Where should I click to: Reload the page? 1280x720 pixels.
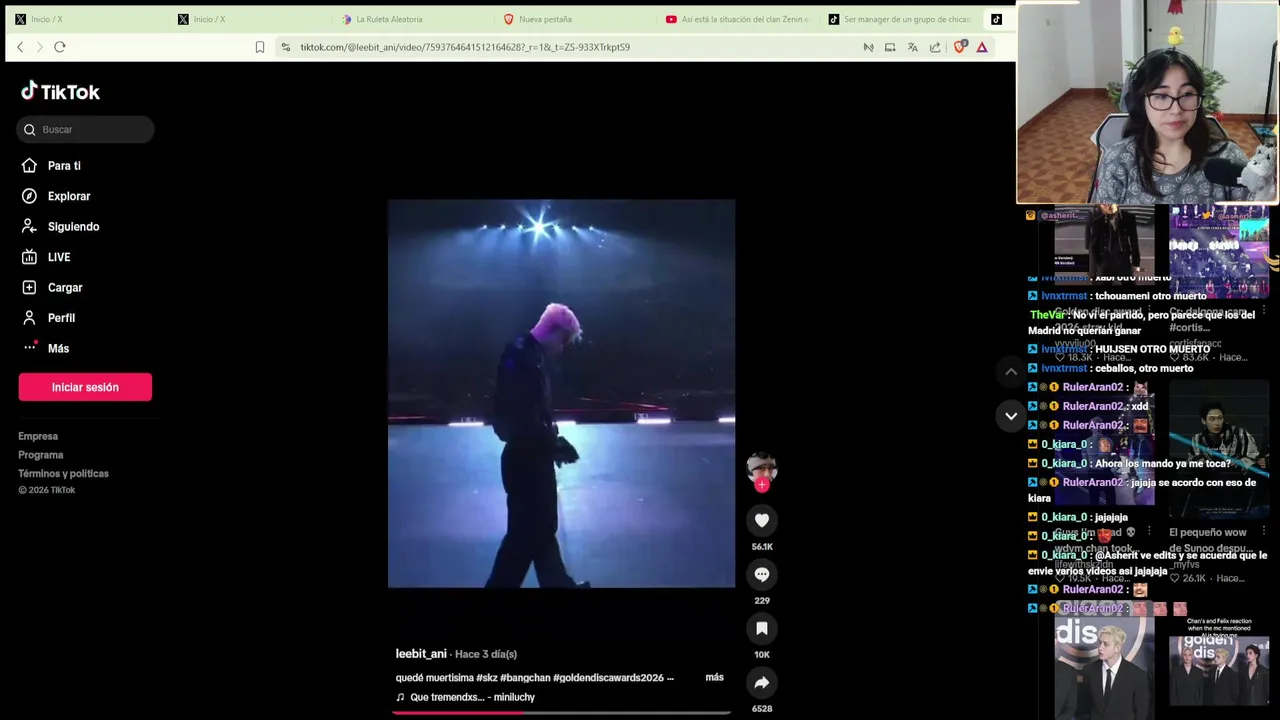[x=60, y=47]
